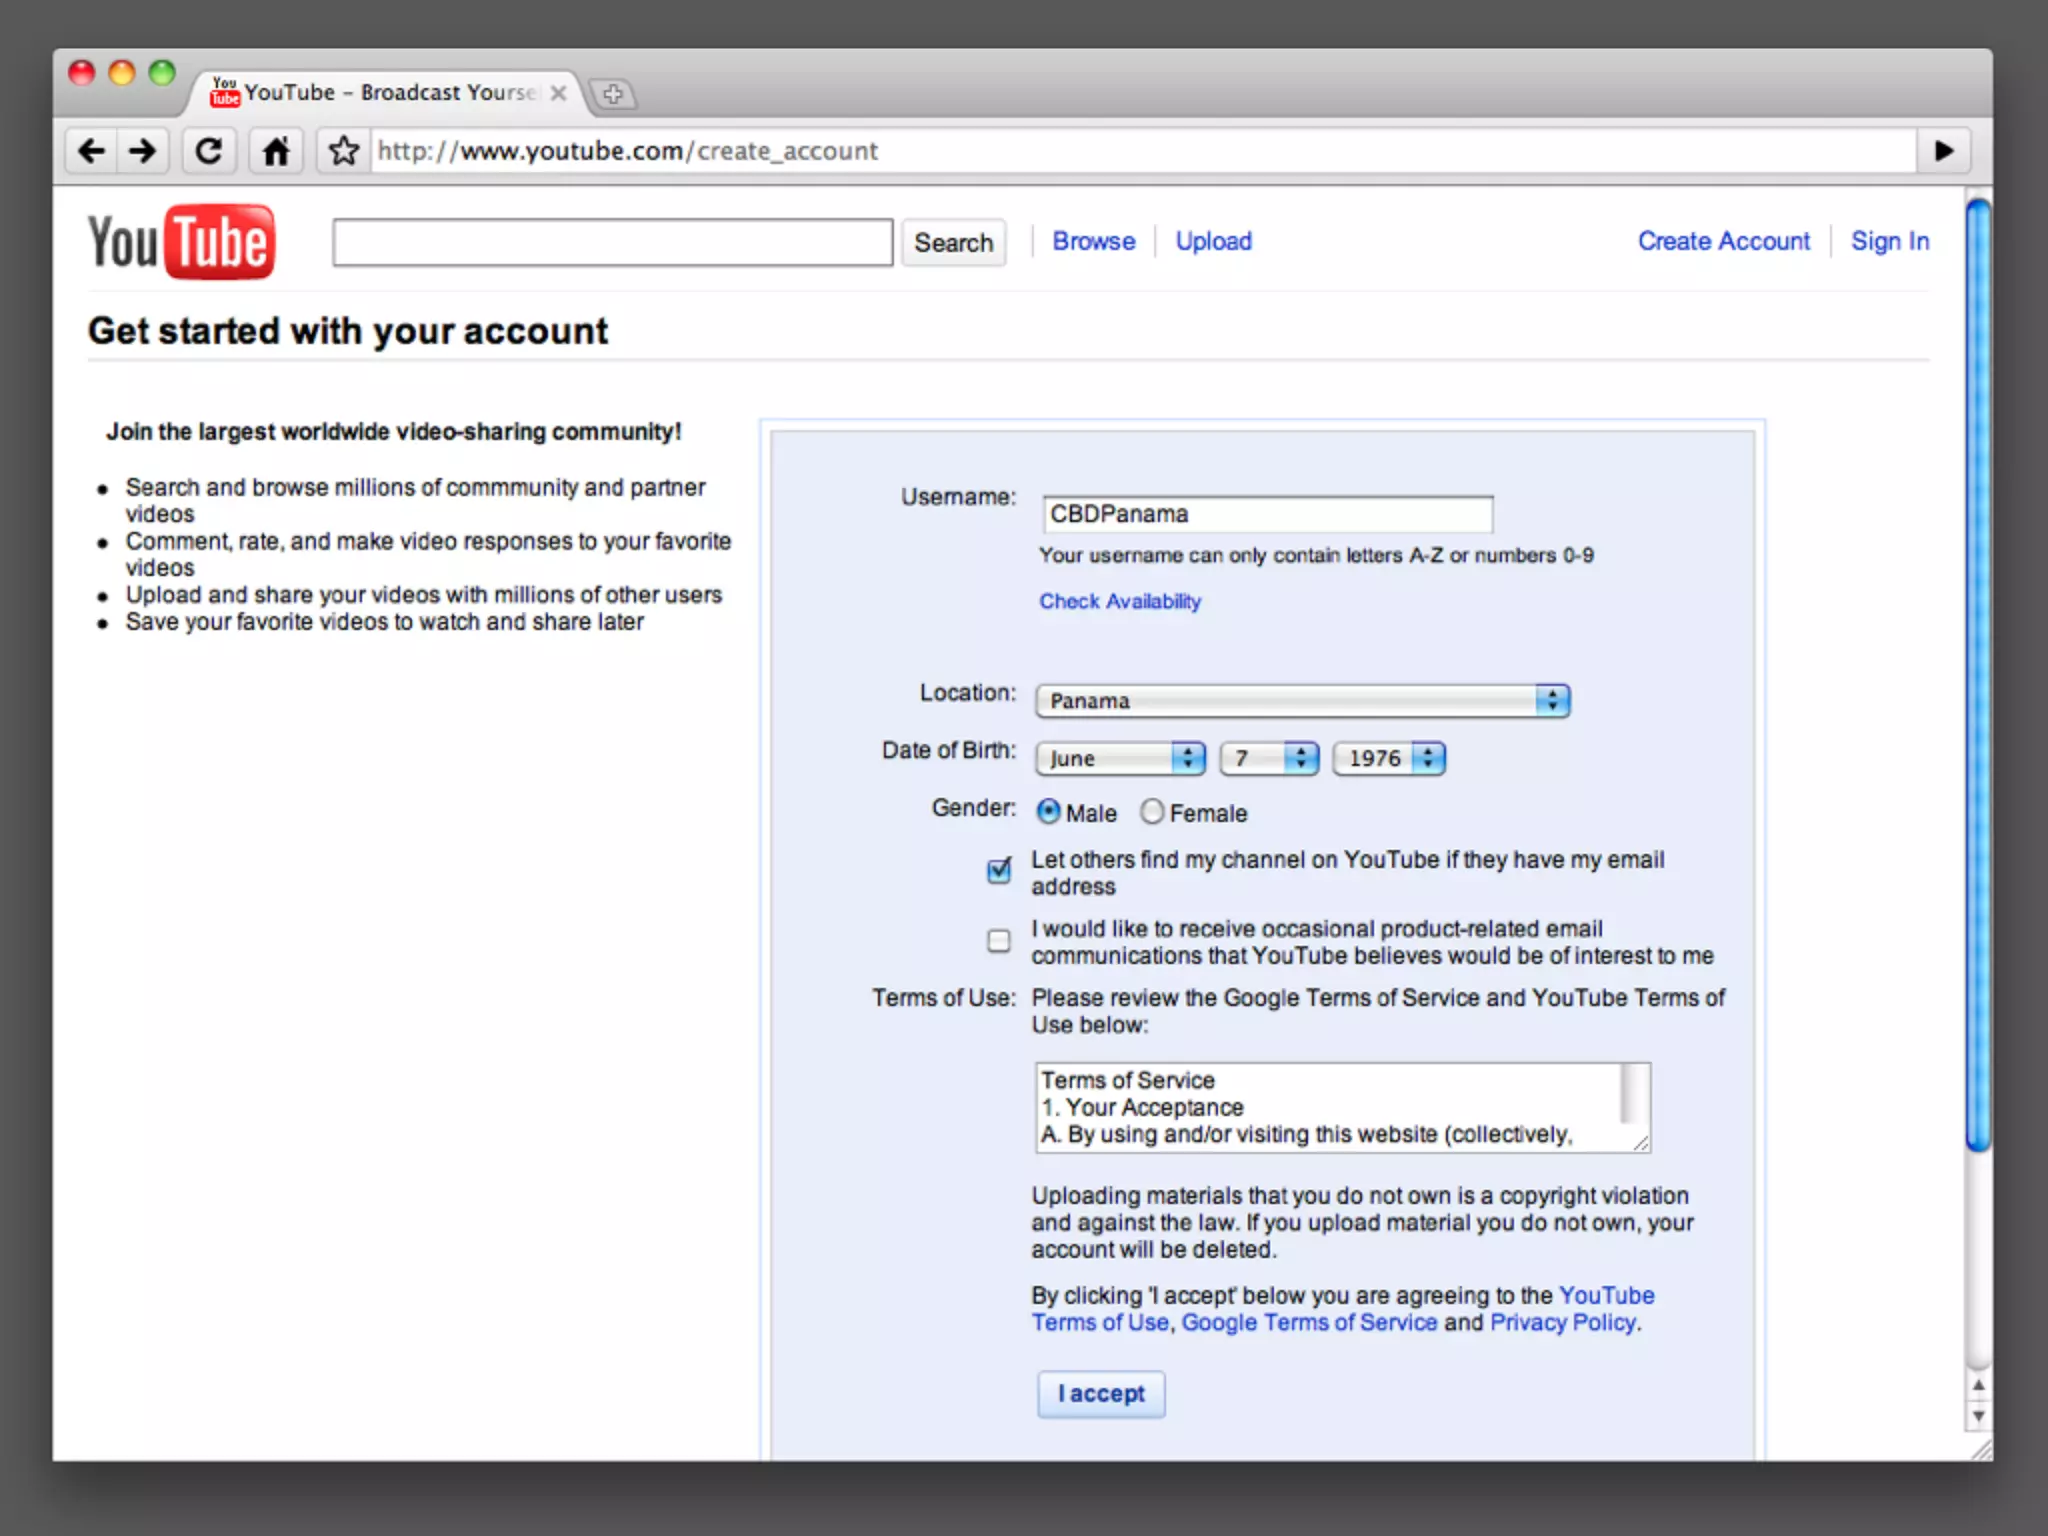Select the Female gender option
The image size is (2048, 1536).
point(1152,811)
